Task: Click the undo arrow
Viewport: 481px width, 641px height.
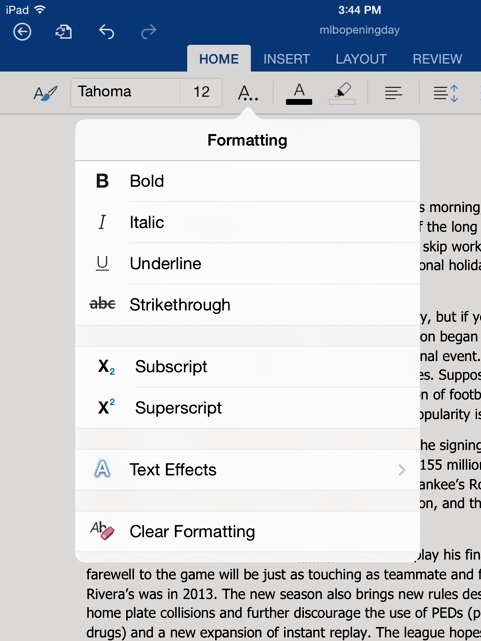Action: coord(106,32)
